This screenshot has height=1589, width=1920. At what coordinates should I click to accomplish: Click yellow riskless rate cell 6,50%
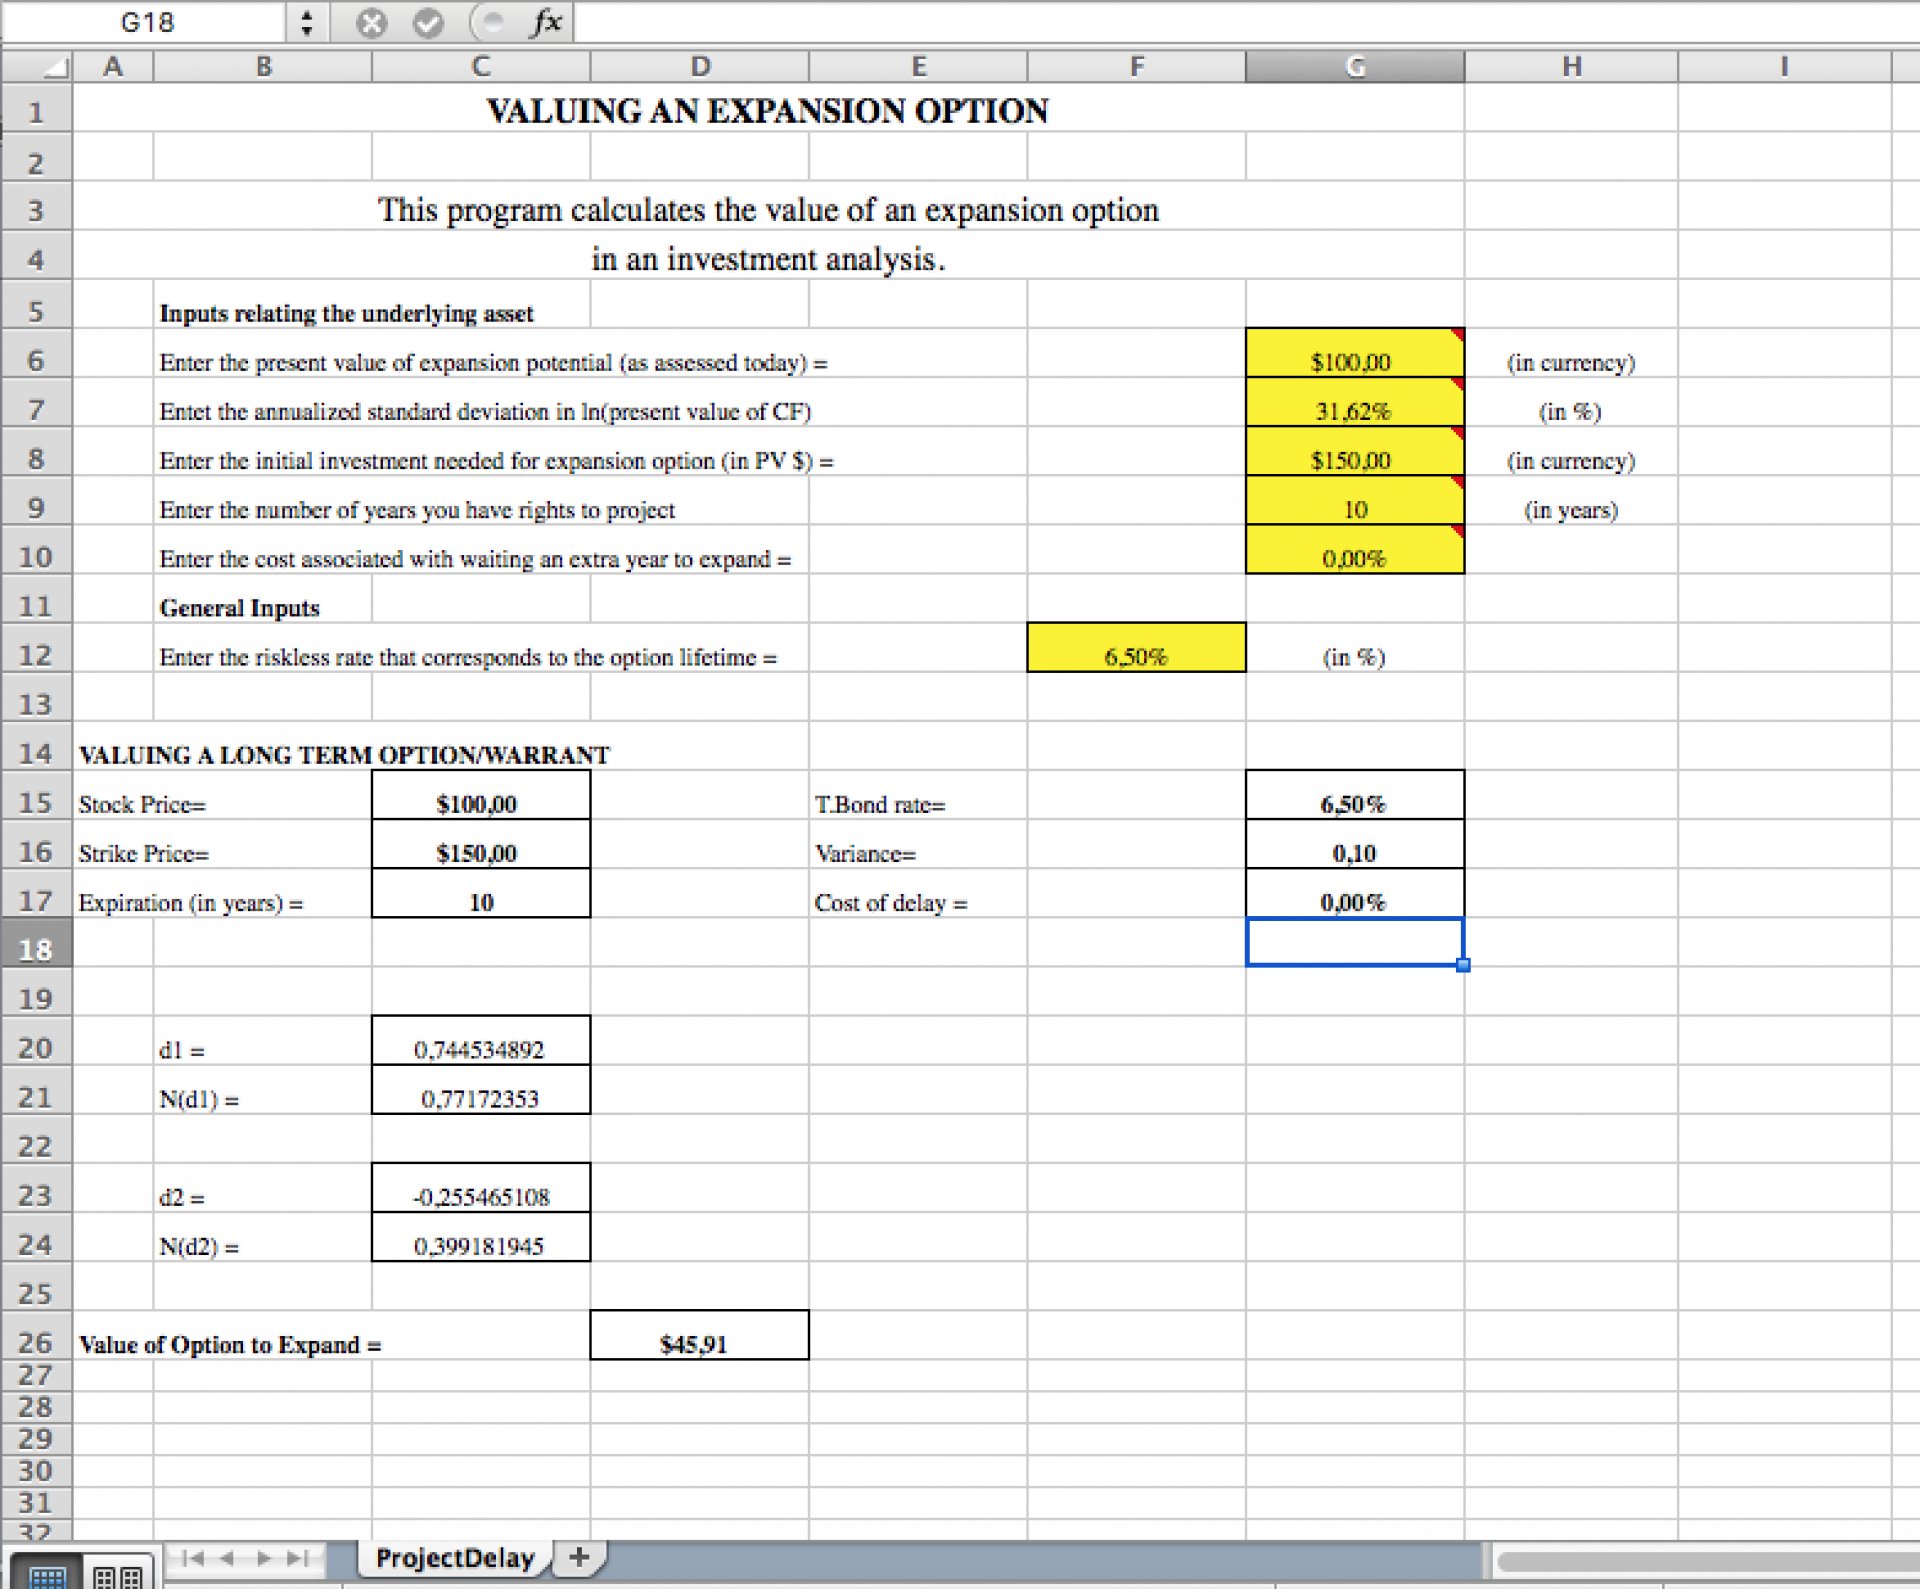click(1137, 648)
